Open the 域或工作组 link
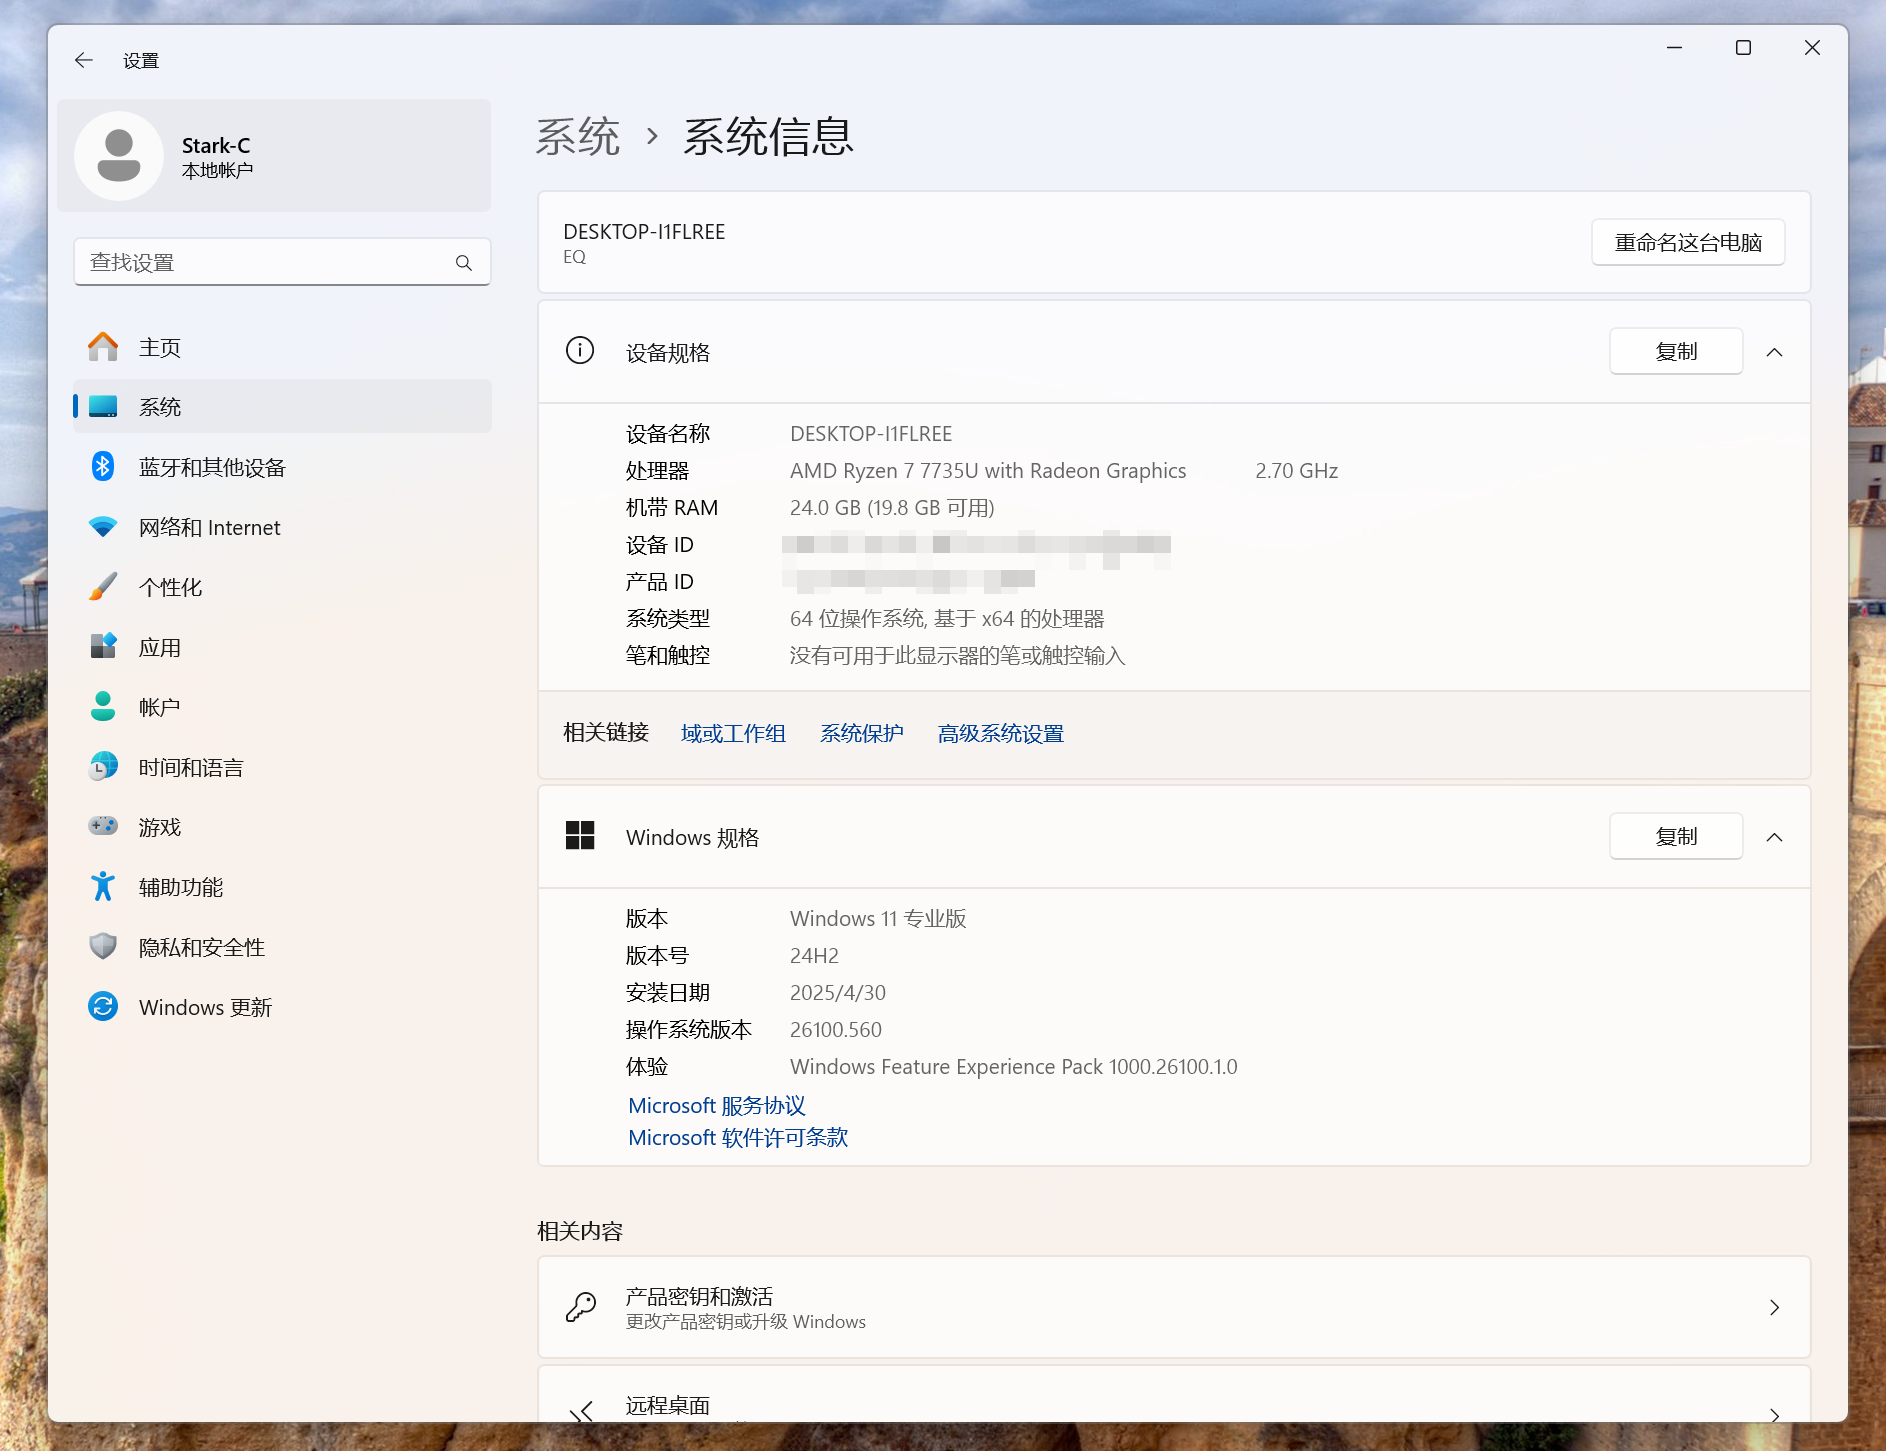The image size is (1886, 1451). 733,733
